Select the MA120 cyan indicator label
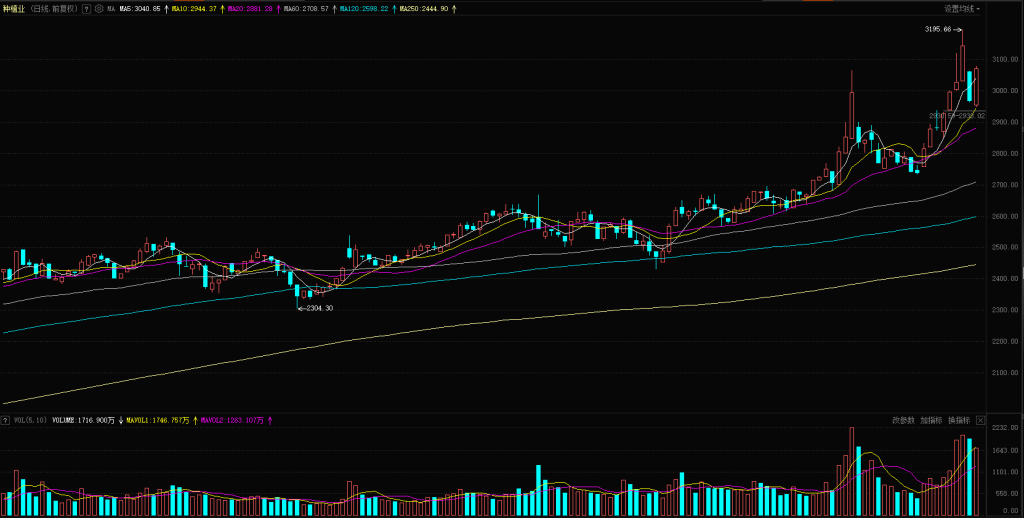Screen dimensions: 1024x518 coord(365,8)
